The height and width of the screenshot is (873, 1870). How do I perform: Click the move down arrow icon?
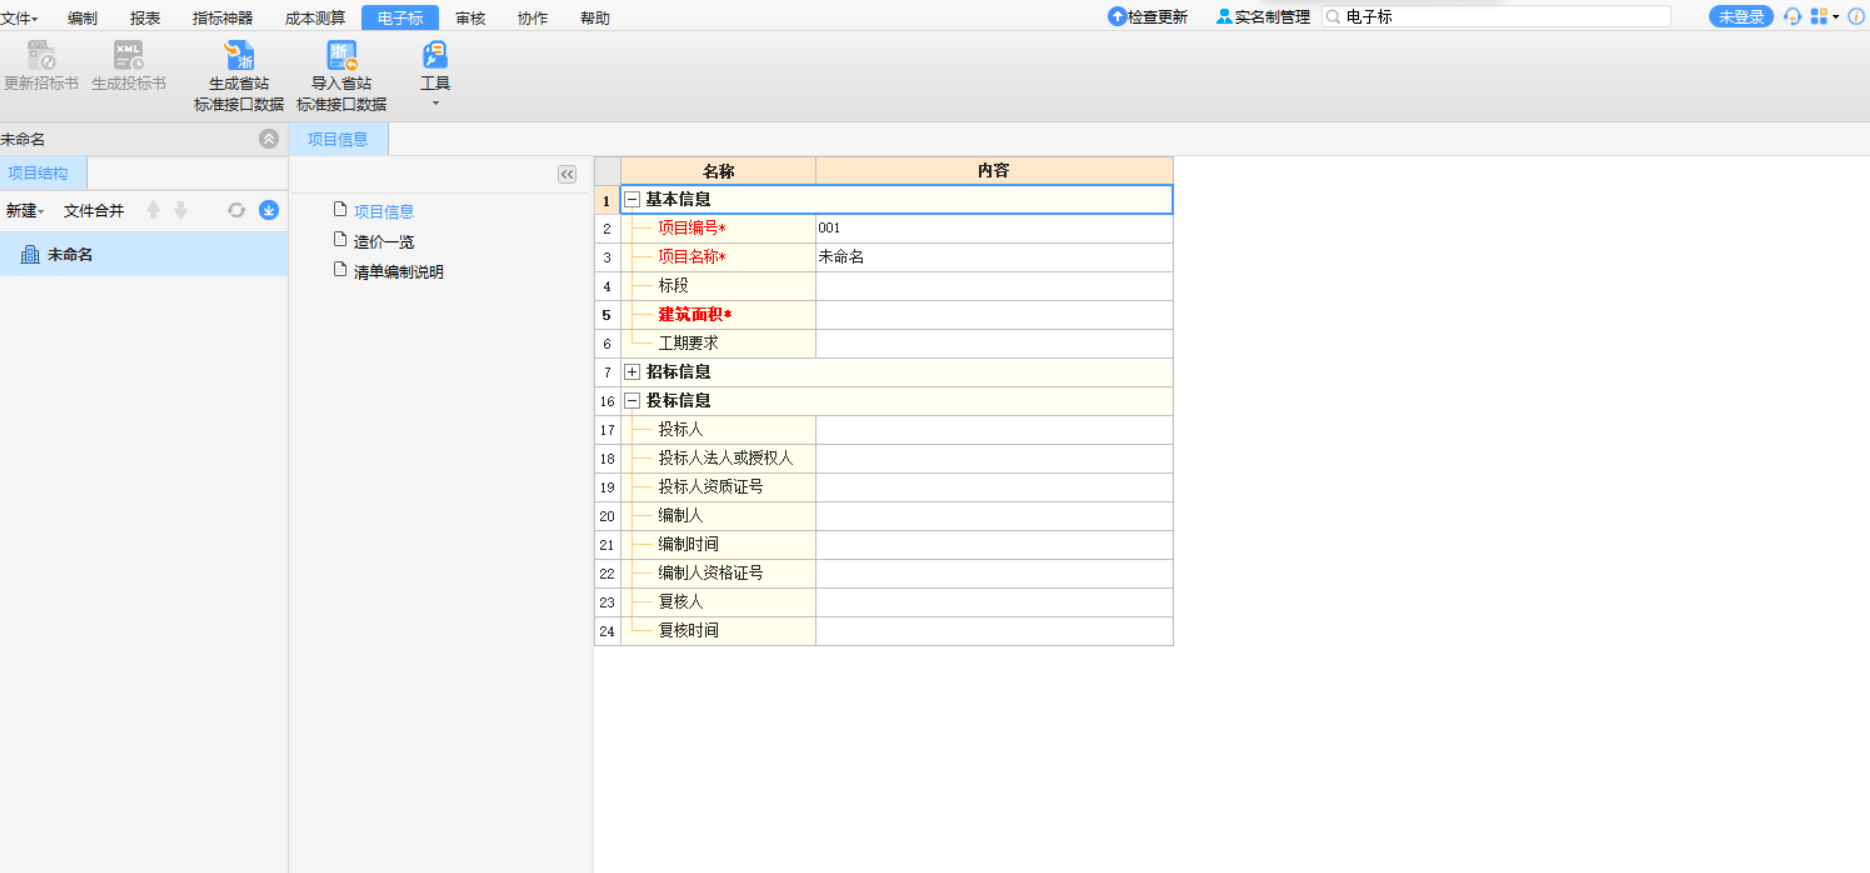point(181,210)
